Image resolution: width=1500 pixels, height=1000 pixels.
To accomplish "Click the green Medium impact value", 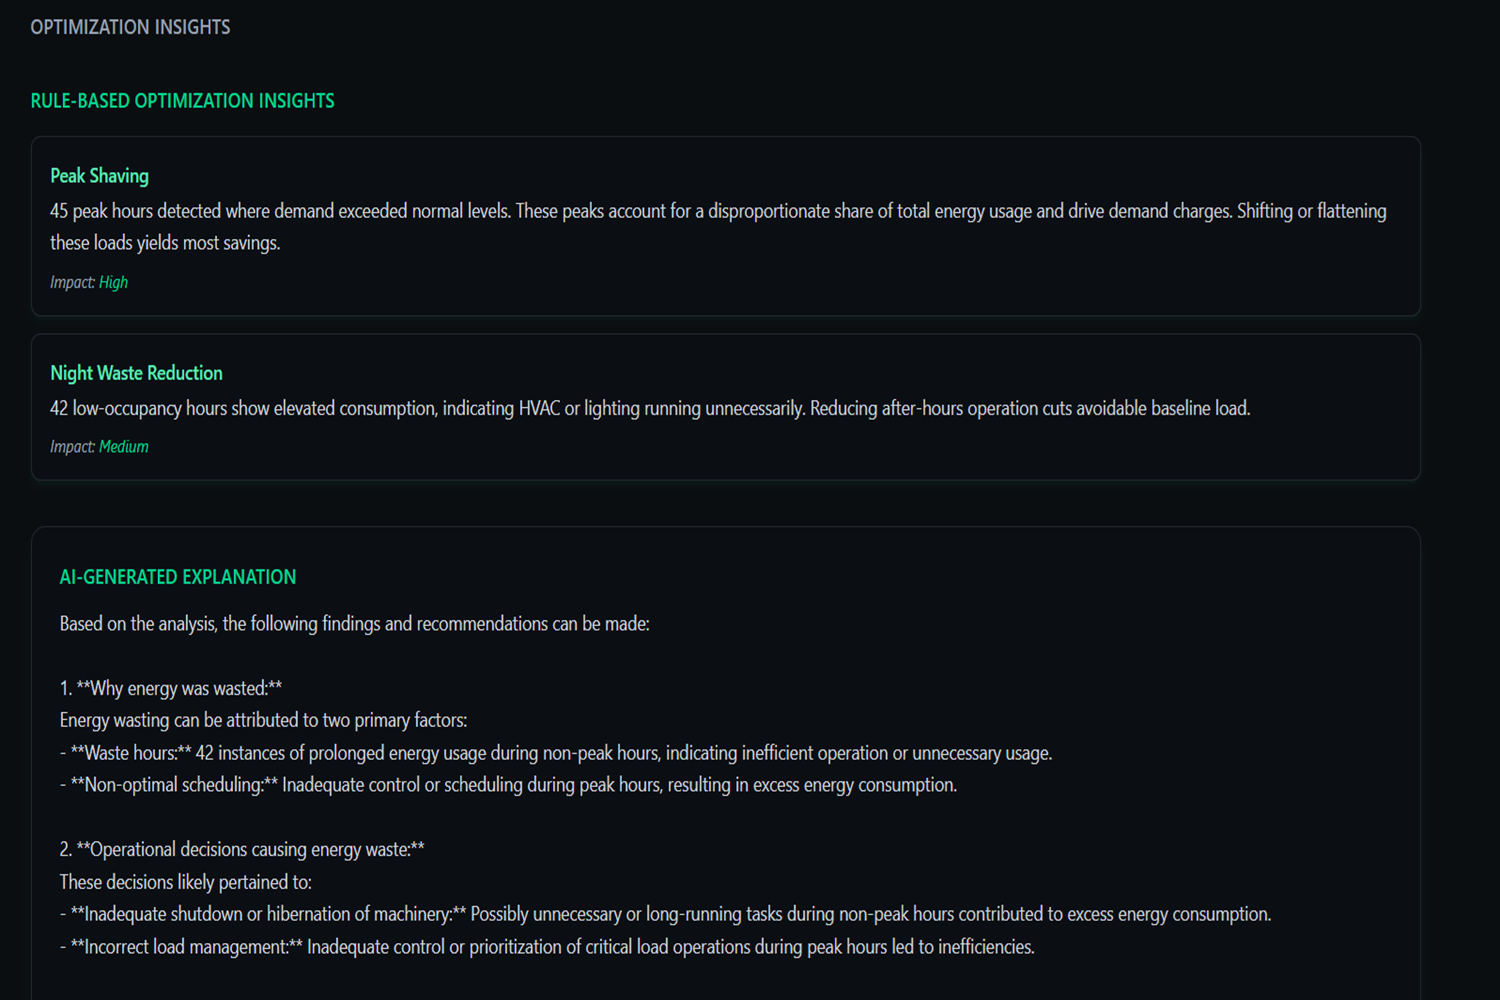I will click(x=123, y=446).
